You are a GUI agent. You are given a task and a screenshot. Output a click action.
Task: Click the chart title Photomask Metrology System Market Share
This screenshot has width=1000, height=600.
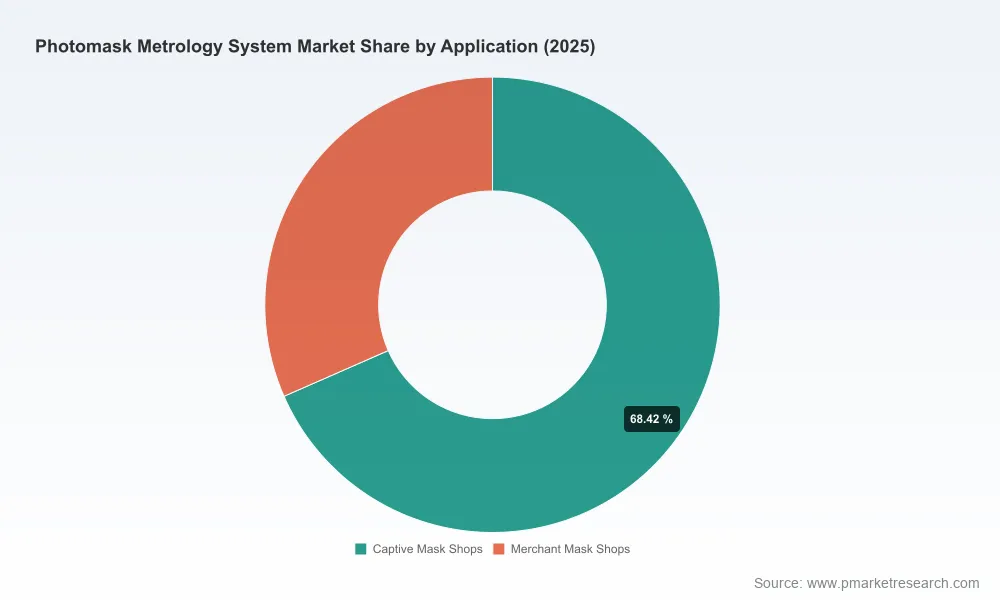click(x=315, y=47)
